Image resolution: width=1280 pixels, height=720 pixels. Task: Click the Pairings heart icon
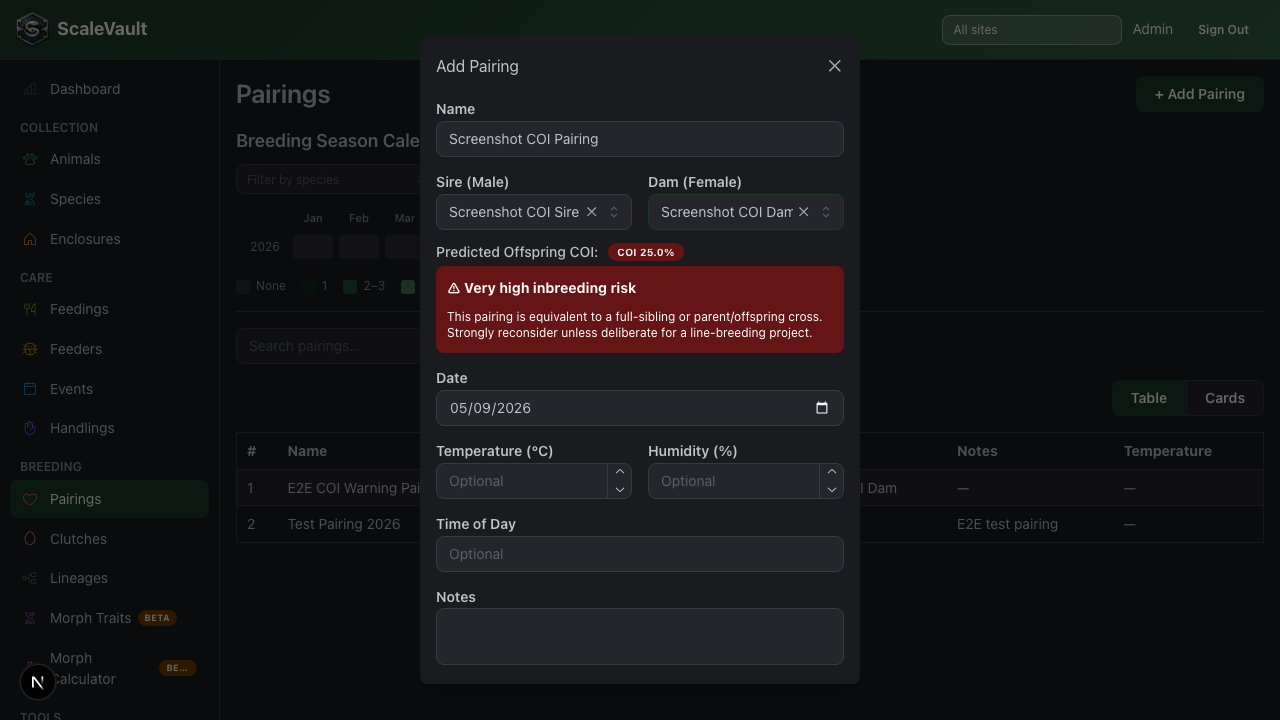coord(30,499)
